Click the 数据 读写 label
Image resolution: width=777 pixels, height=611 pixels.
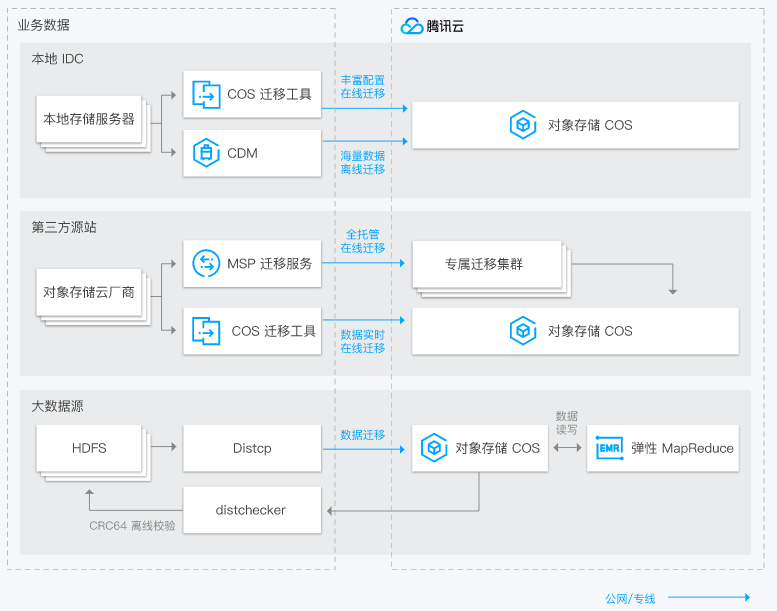coord(566,423)
